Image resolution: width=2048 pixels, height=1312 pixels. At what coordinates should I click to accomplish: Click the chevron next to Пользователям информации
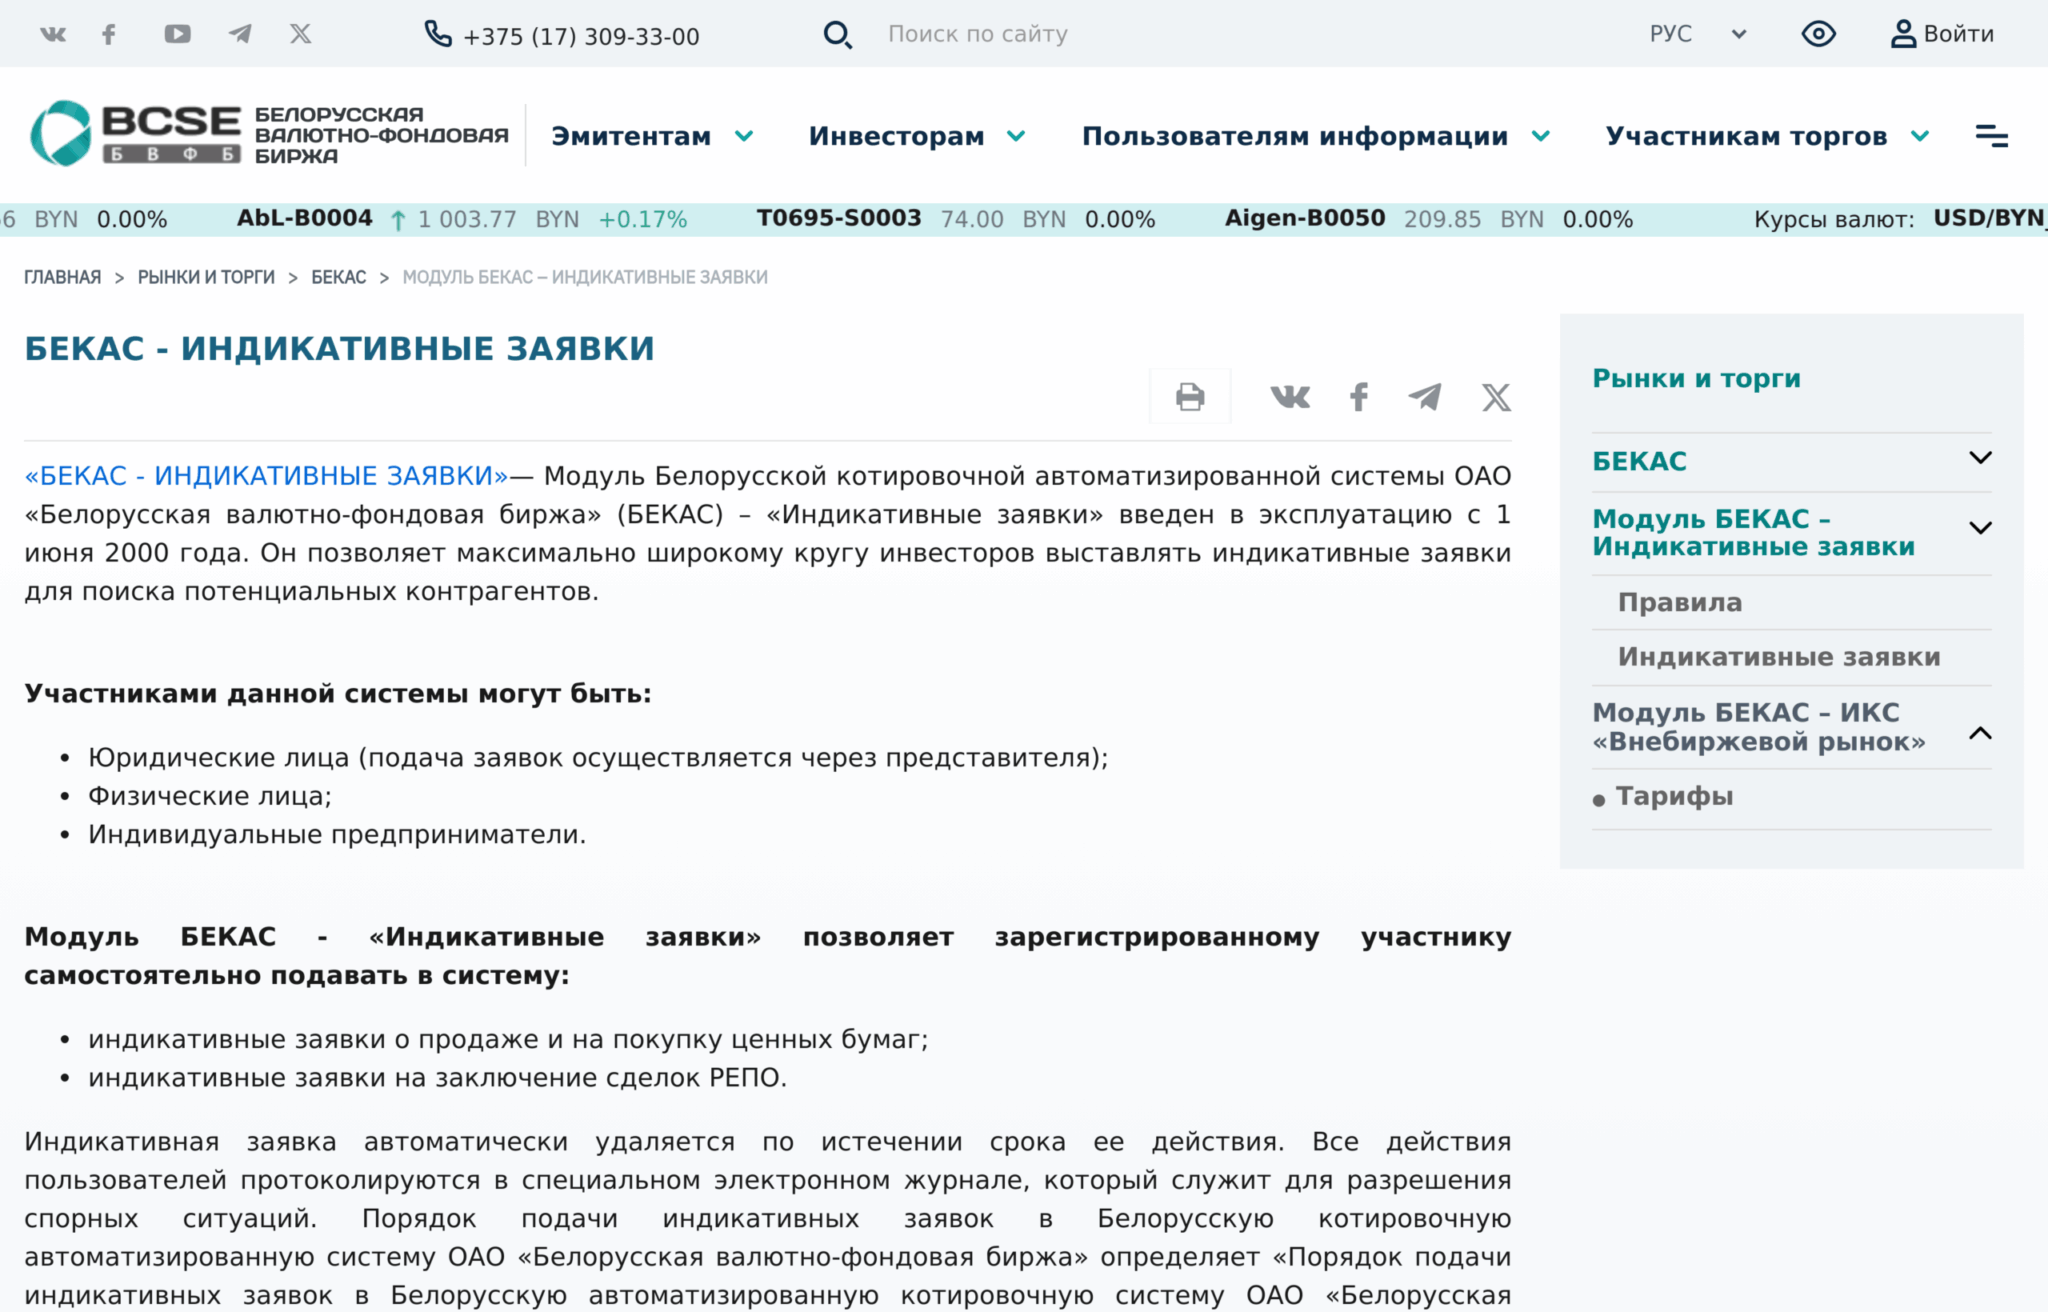(1541, 136)
